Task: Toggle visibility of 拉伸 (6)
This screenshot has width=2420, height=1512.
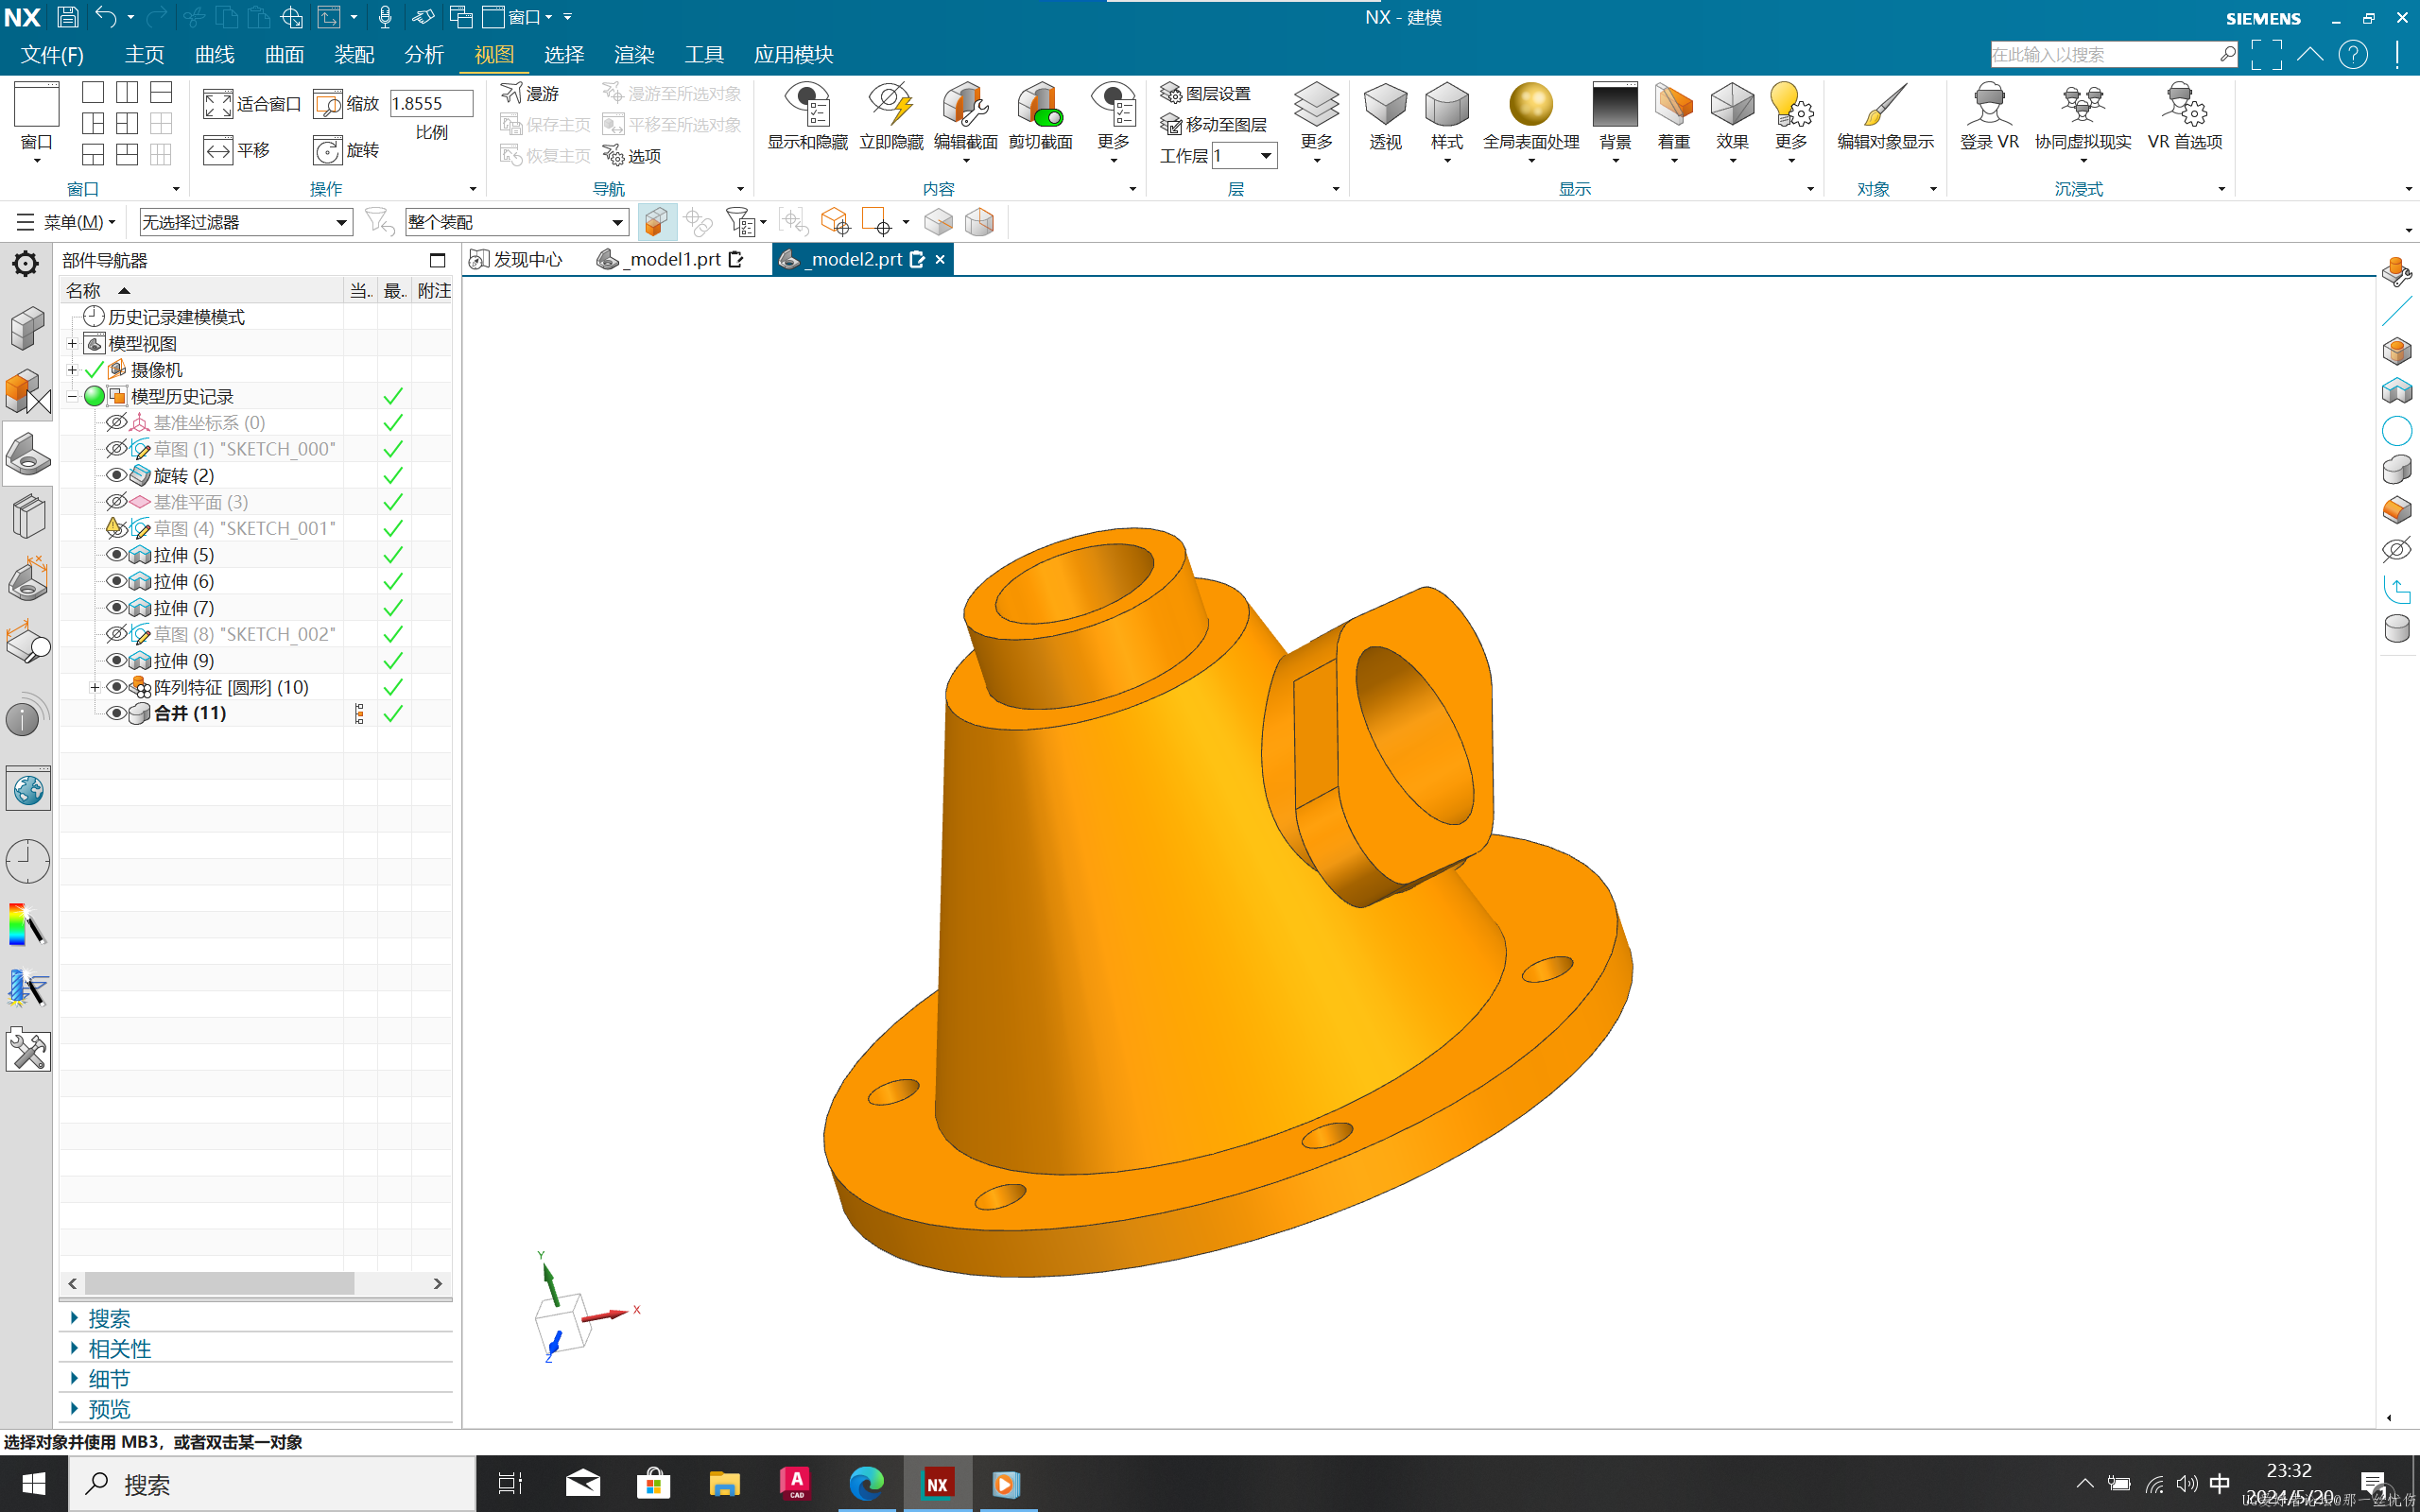Action: click(116, 581)
